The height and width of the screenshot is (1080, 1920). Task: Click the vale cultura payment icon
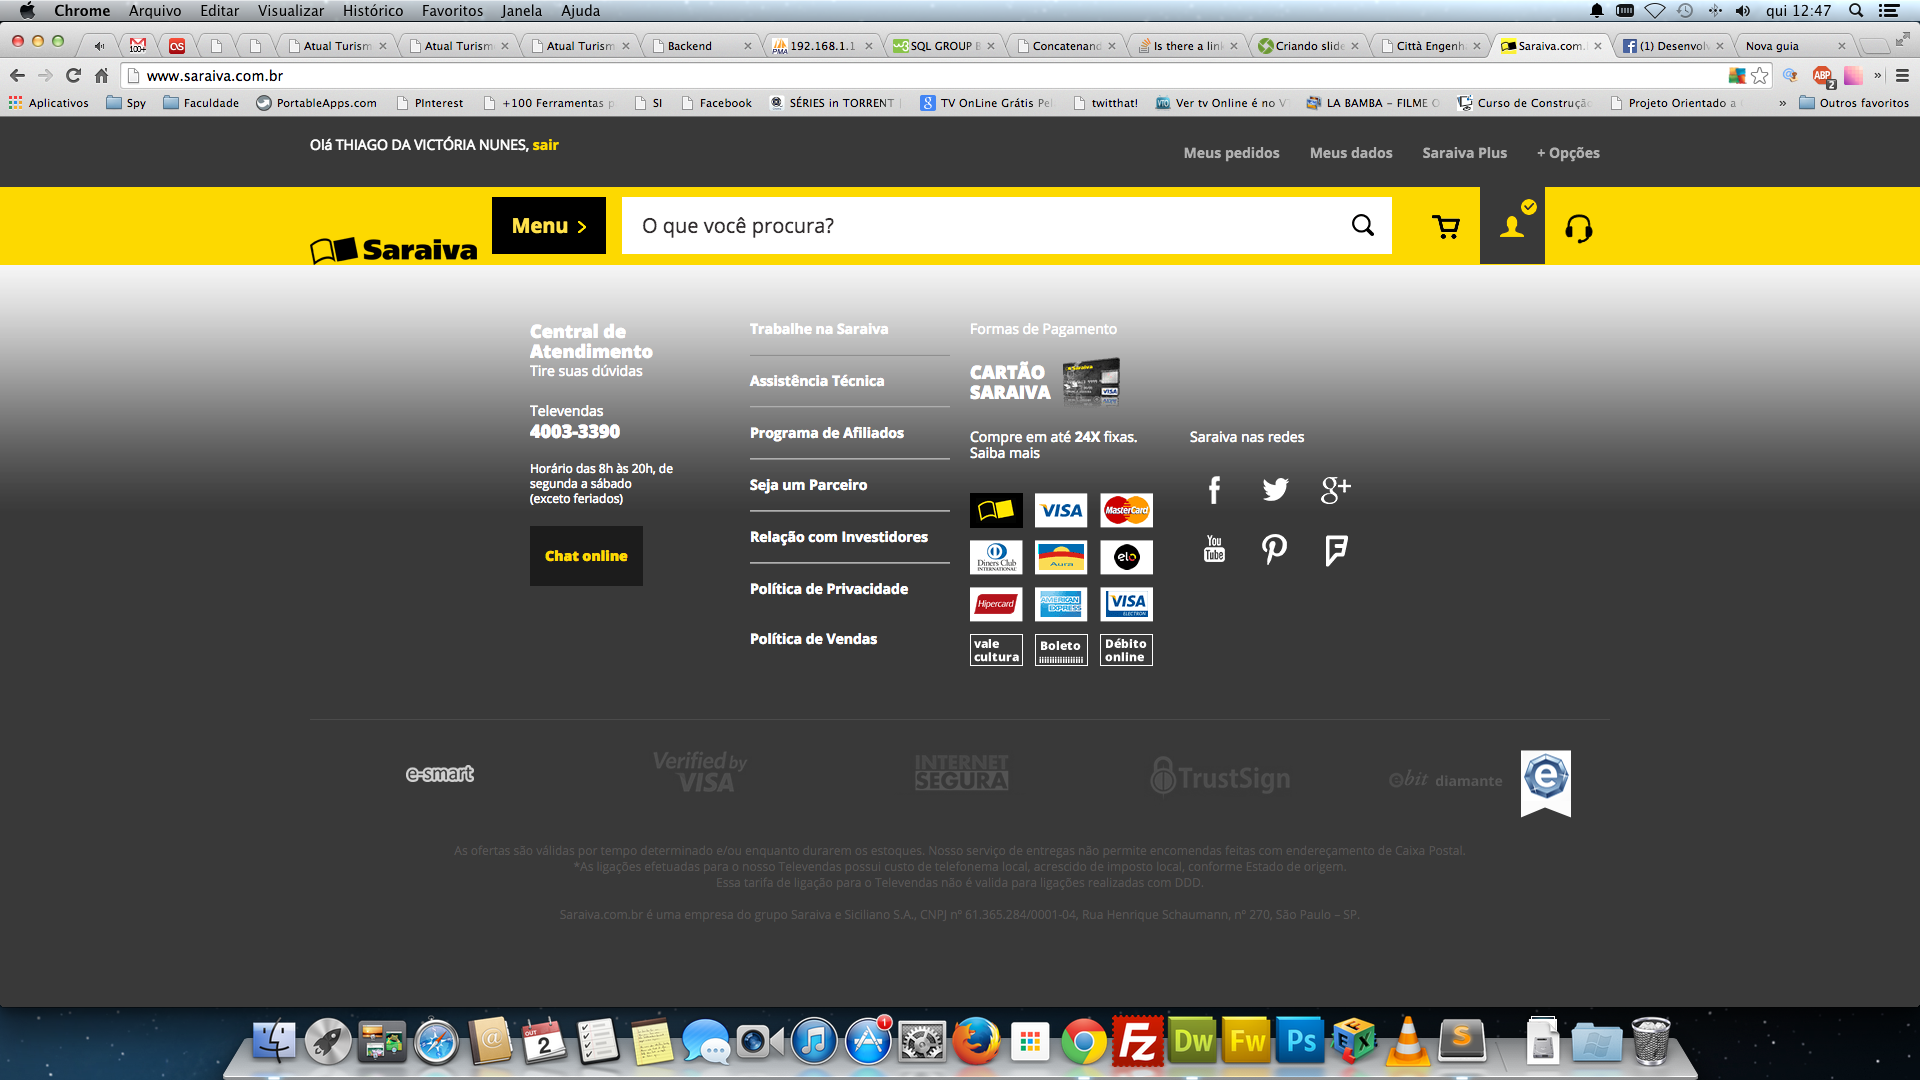[x=996, y=650]
